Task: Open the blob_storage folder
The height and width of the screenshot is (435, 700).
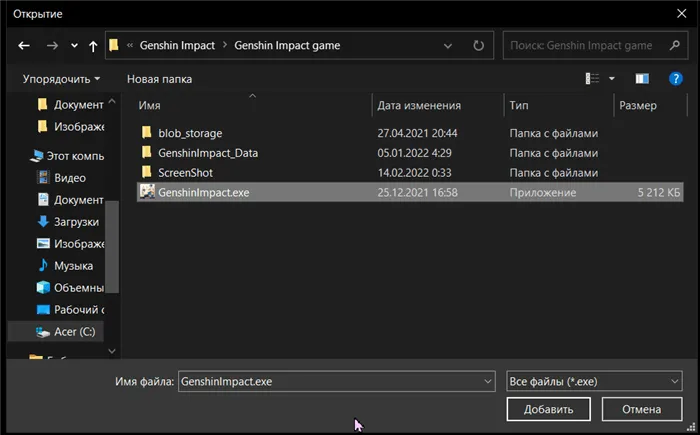Action: point(190,132)
